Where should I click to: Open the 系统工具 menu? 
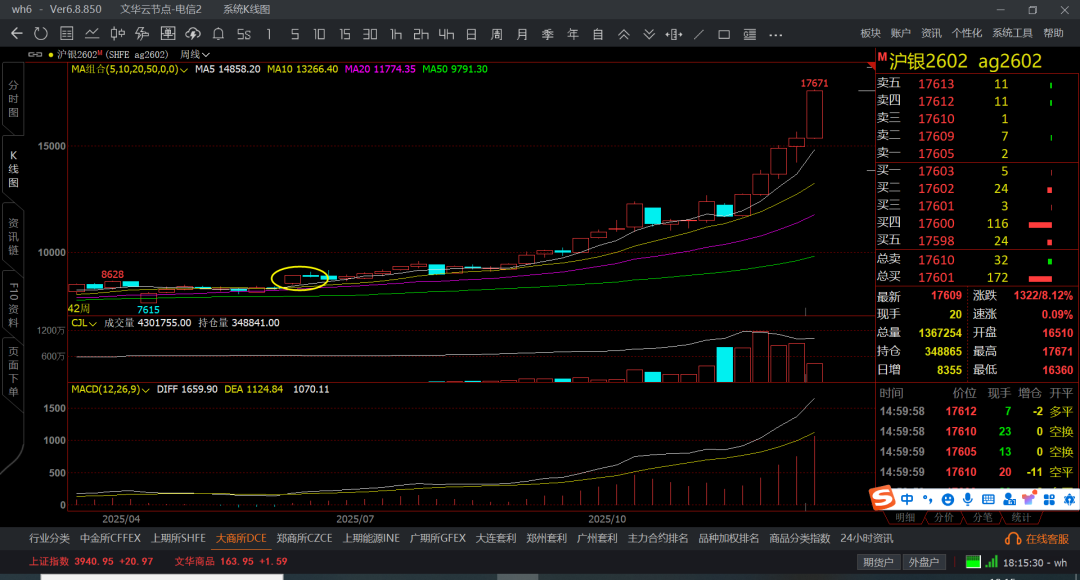click(1012, 33)
